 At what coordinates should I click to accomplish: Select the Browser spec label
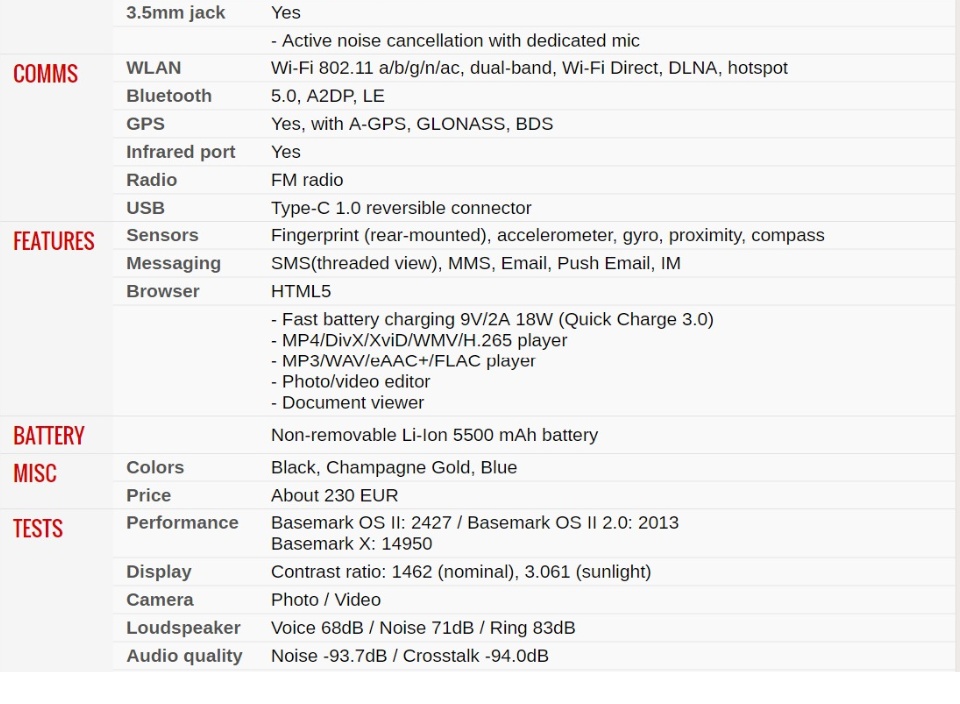tap(162, 291)
